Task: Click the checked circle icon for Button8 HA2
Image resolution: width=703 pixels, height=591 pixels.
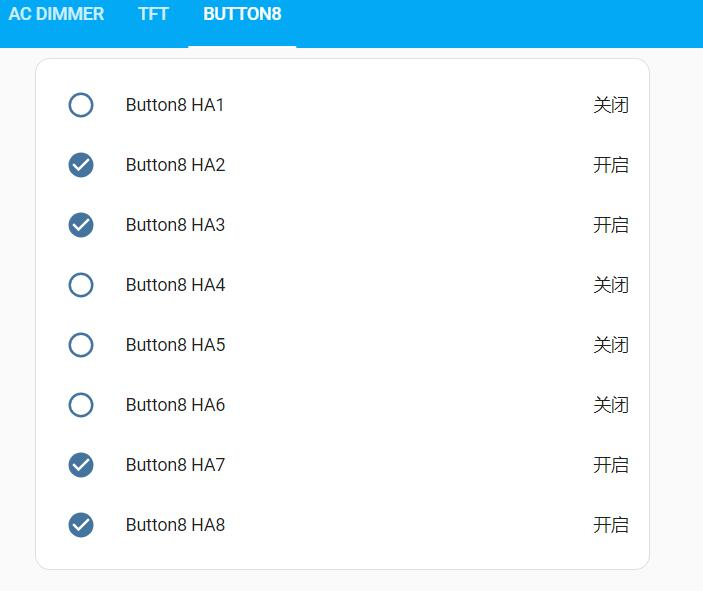Action: (81, 165)
